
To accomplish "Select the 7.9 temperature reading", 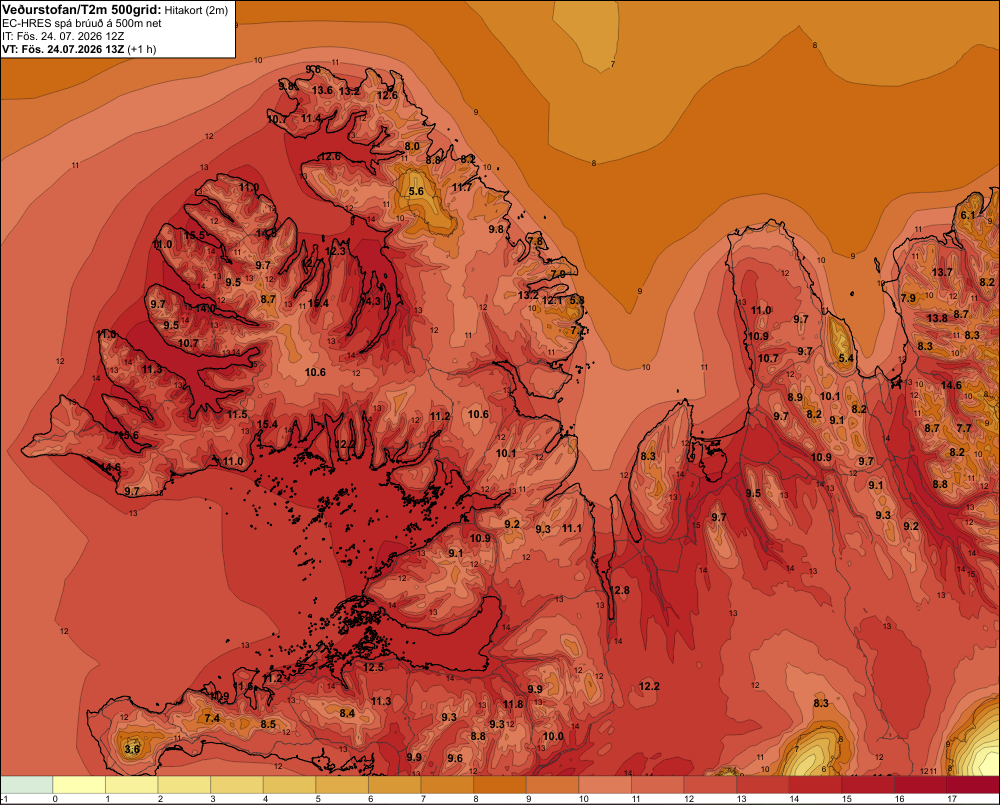I will (908, 299).
